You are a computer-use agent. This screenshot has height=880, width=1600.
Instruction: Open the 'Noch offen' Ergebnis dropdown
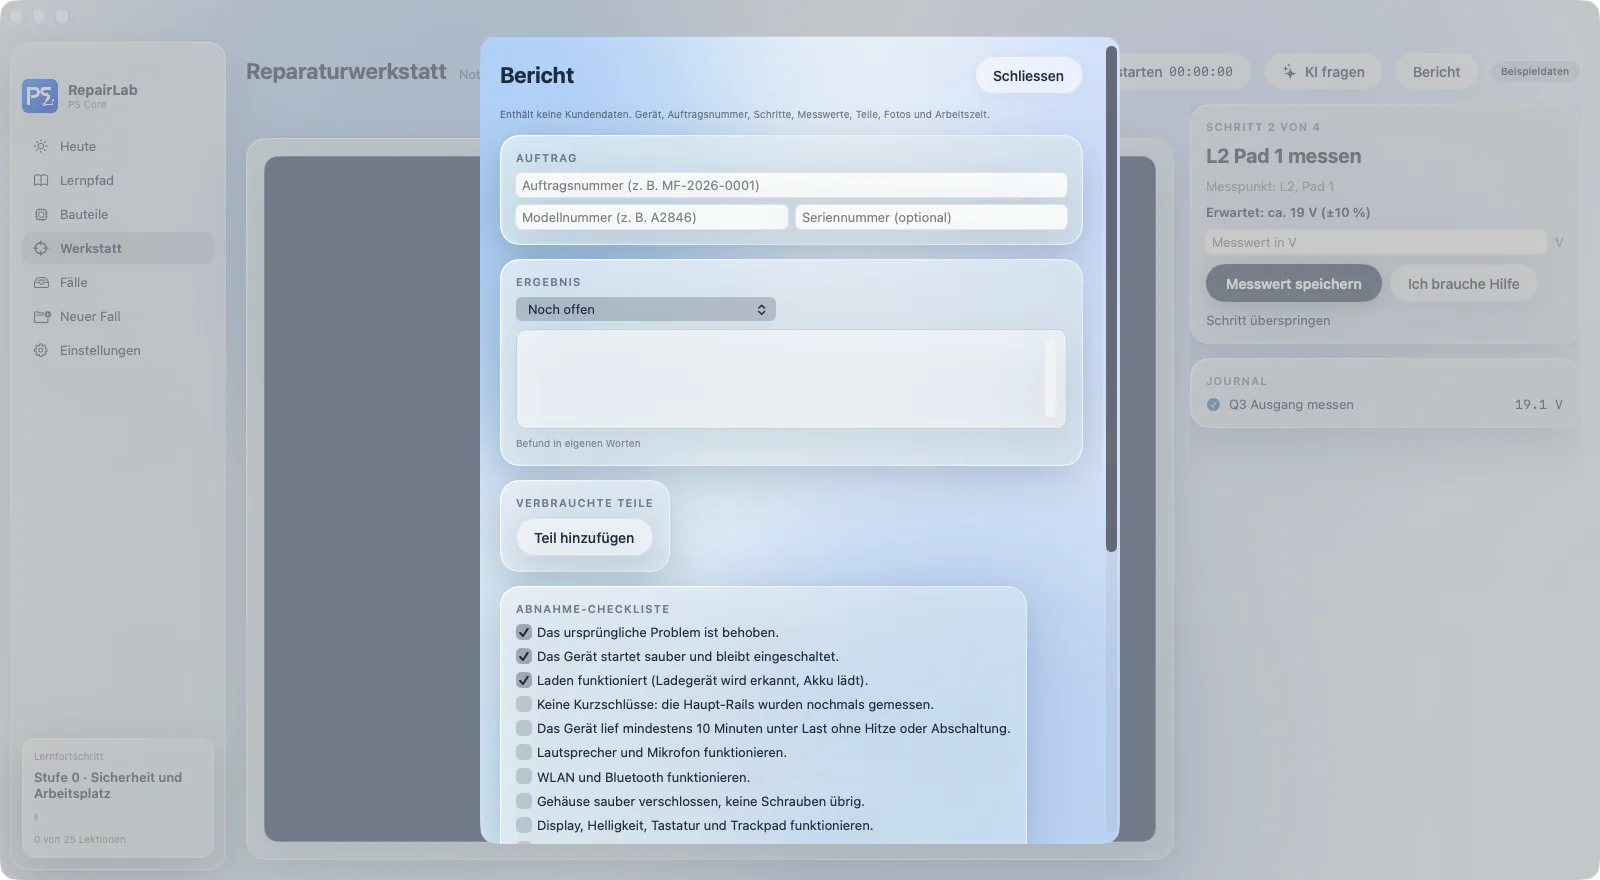coord(646,309)
